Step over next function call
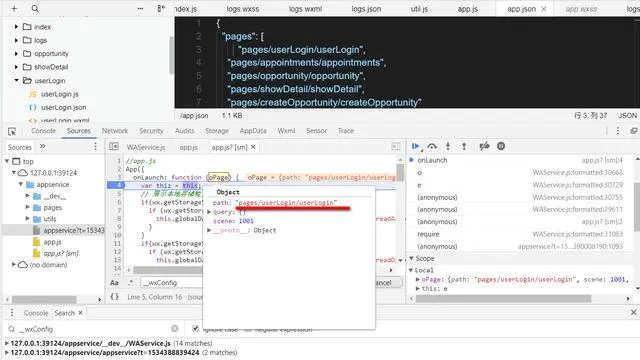This screenshot has width=640, height=360. click(432, 146)
